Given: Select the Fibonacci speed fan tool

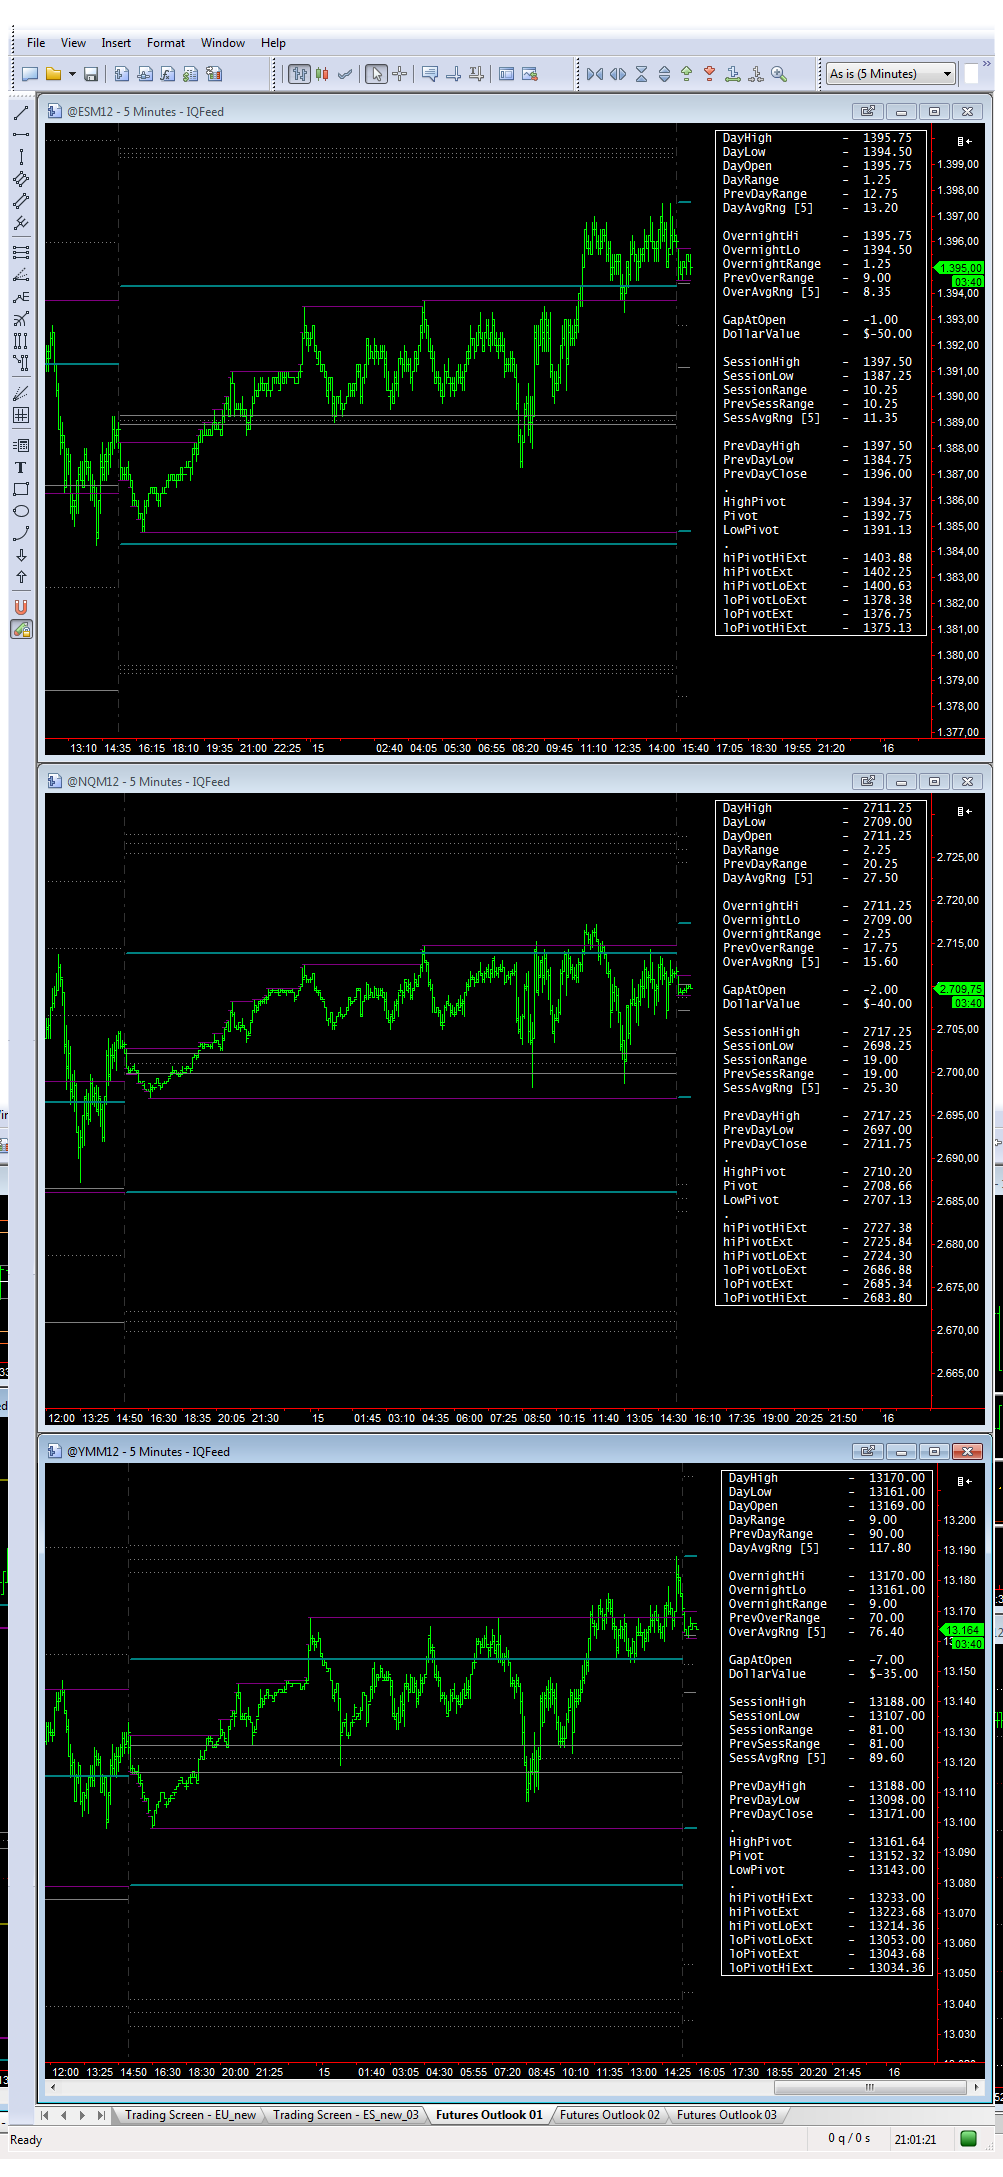Looking at the screenshot, I should pos(20,274).
